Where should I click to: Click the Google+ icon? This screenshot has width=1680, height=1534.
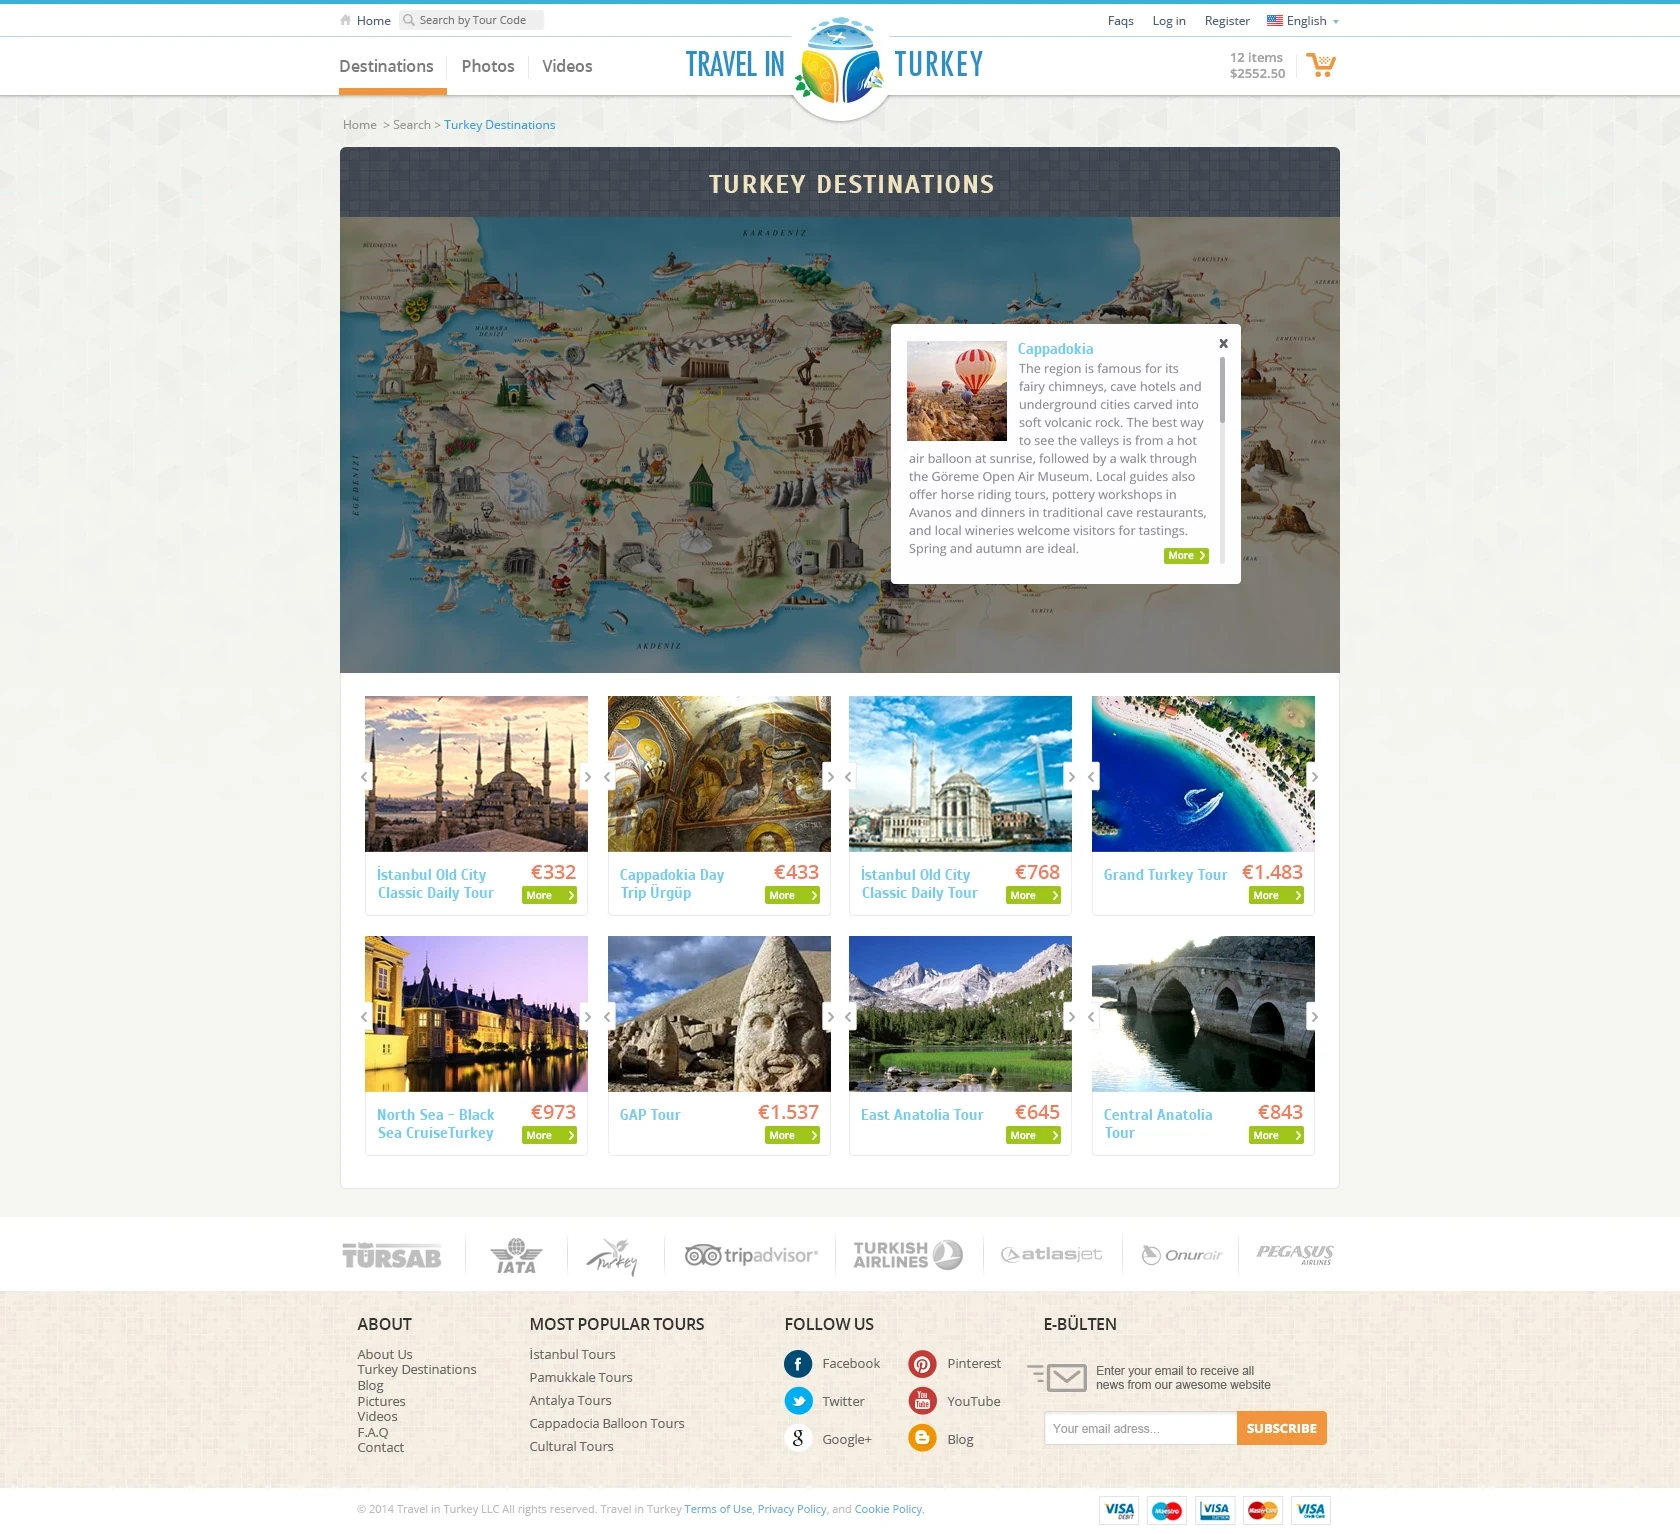point(798,1439)
